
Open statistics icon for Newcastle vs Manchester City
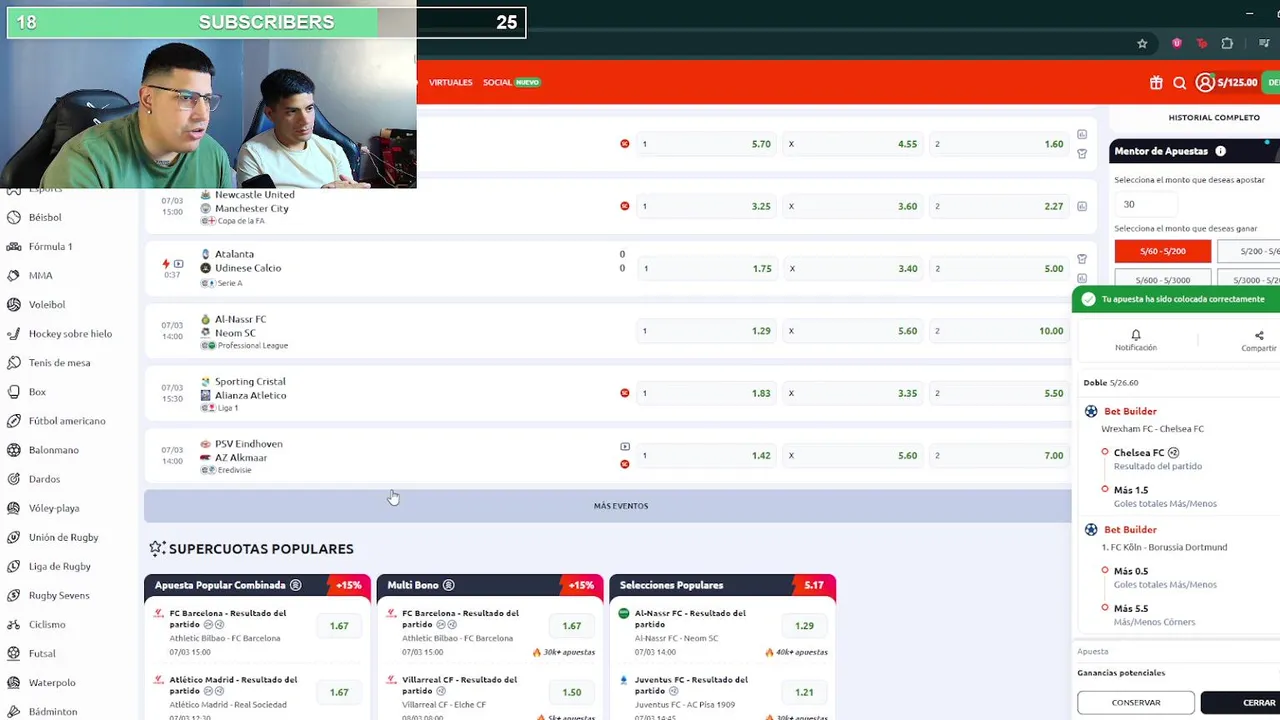[1081, 206]
